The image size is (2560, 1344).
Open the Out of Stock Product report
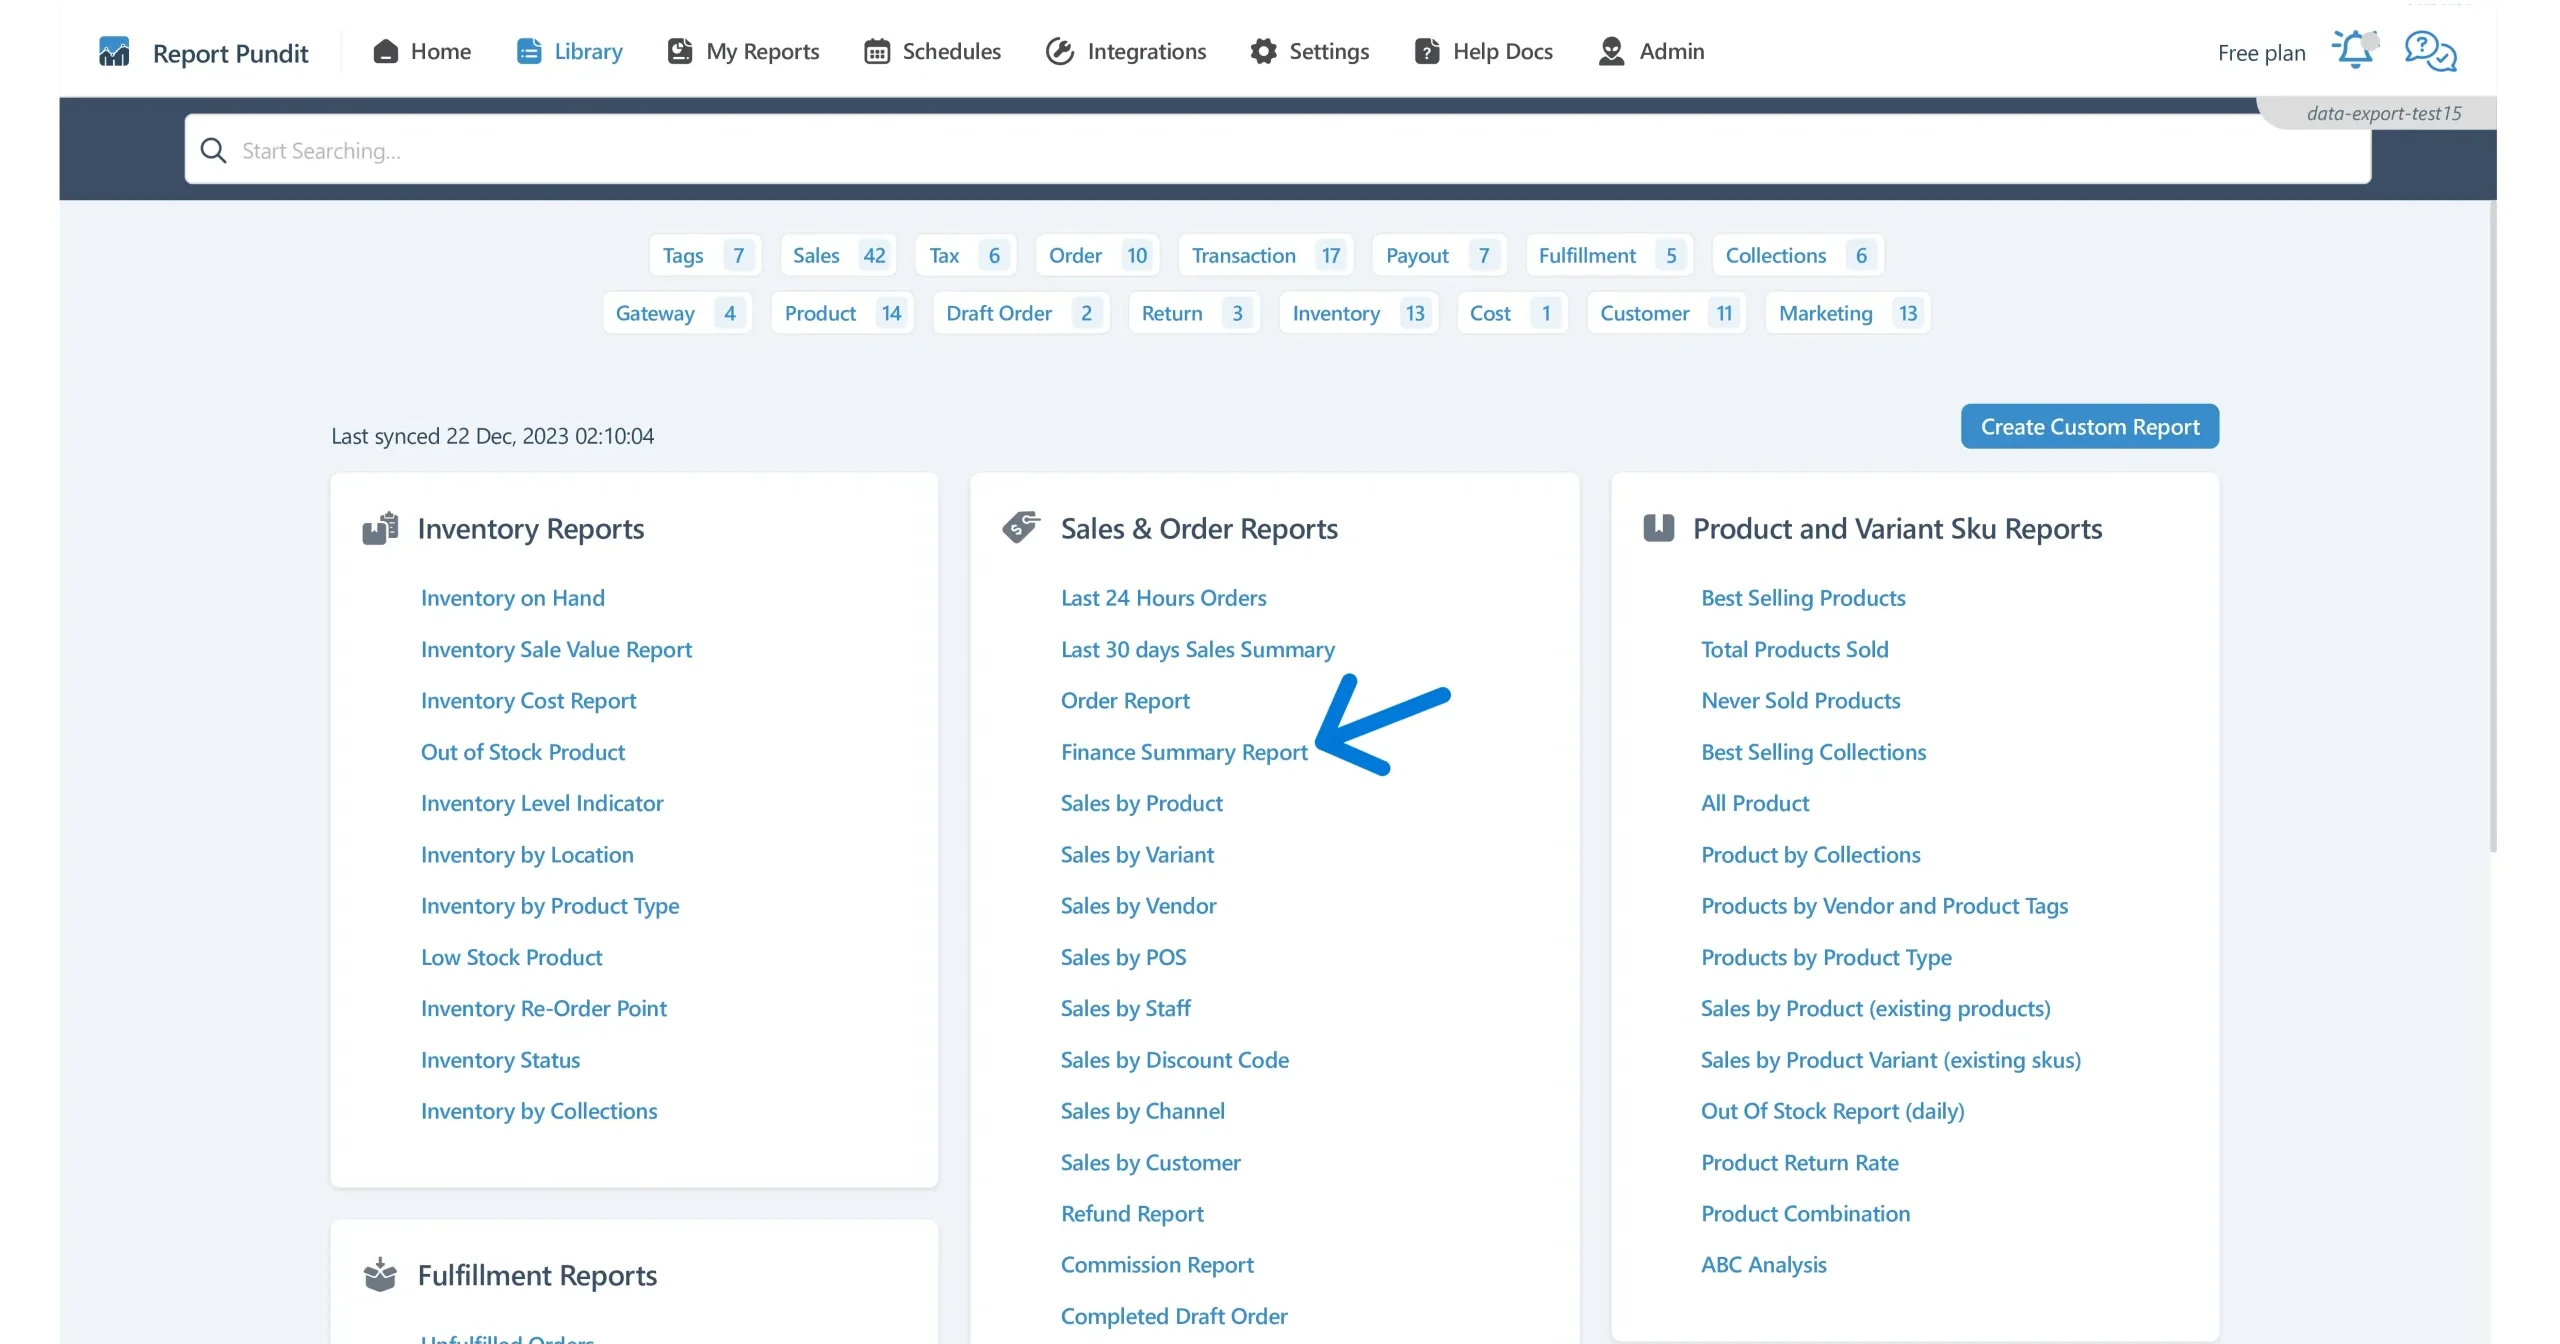[x=522, y=751]
